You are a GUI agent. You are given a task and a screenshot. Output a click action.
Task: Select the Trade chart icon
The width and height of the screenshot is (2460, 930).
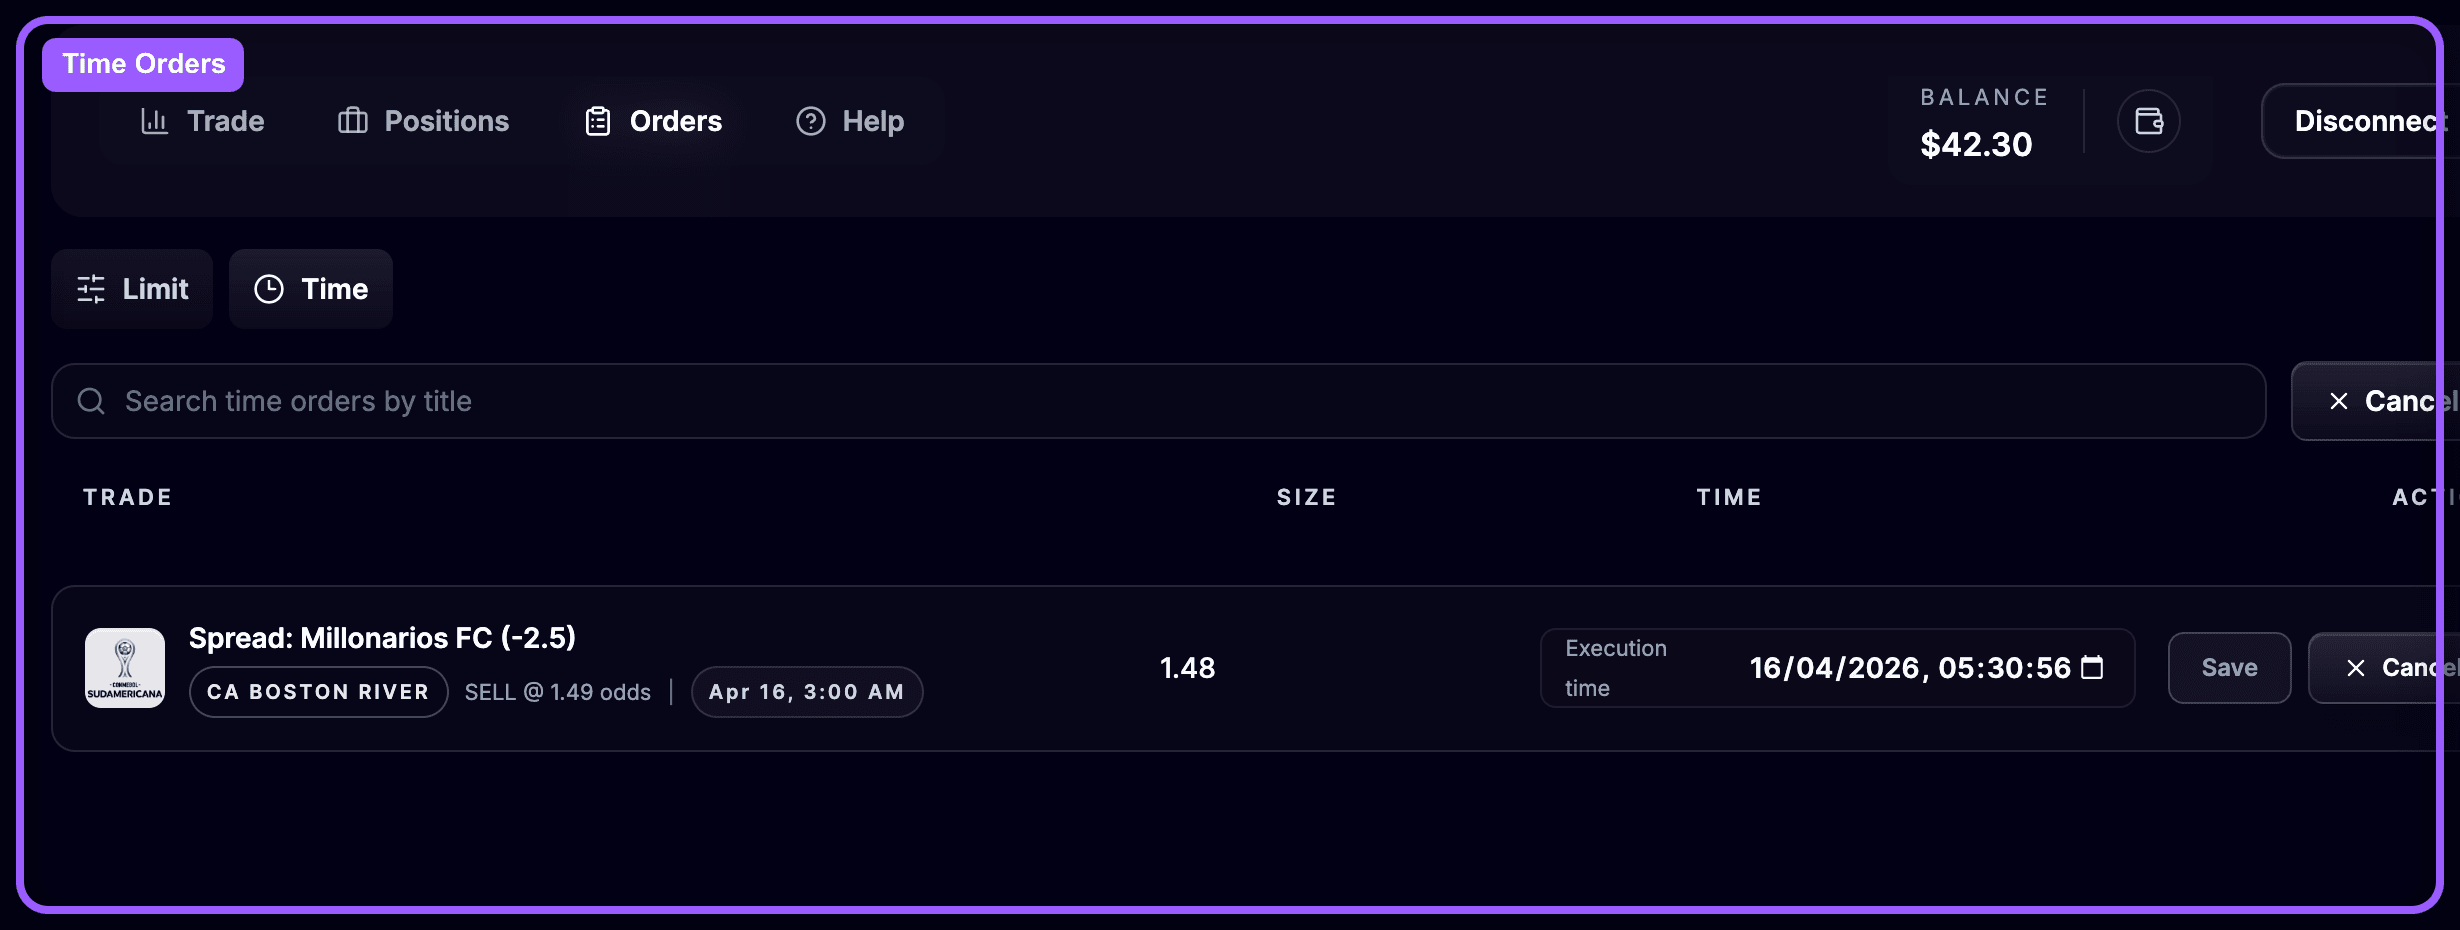[156, 120]
